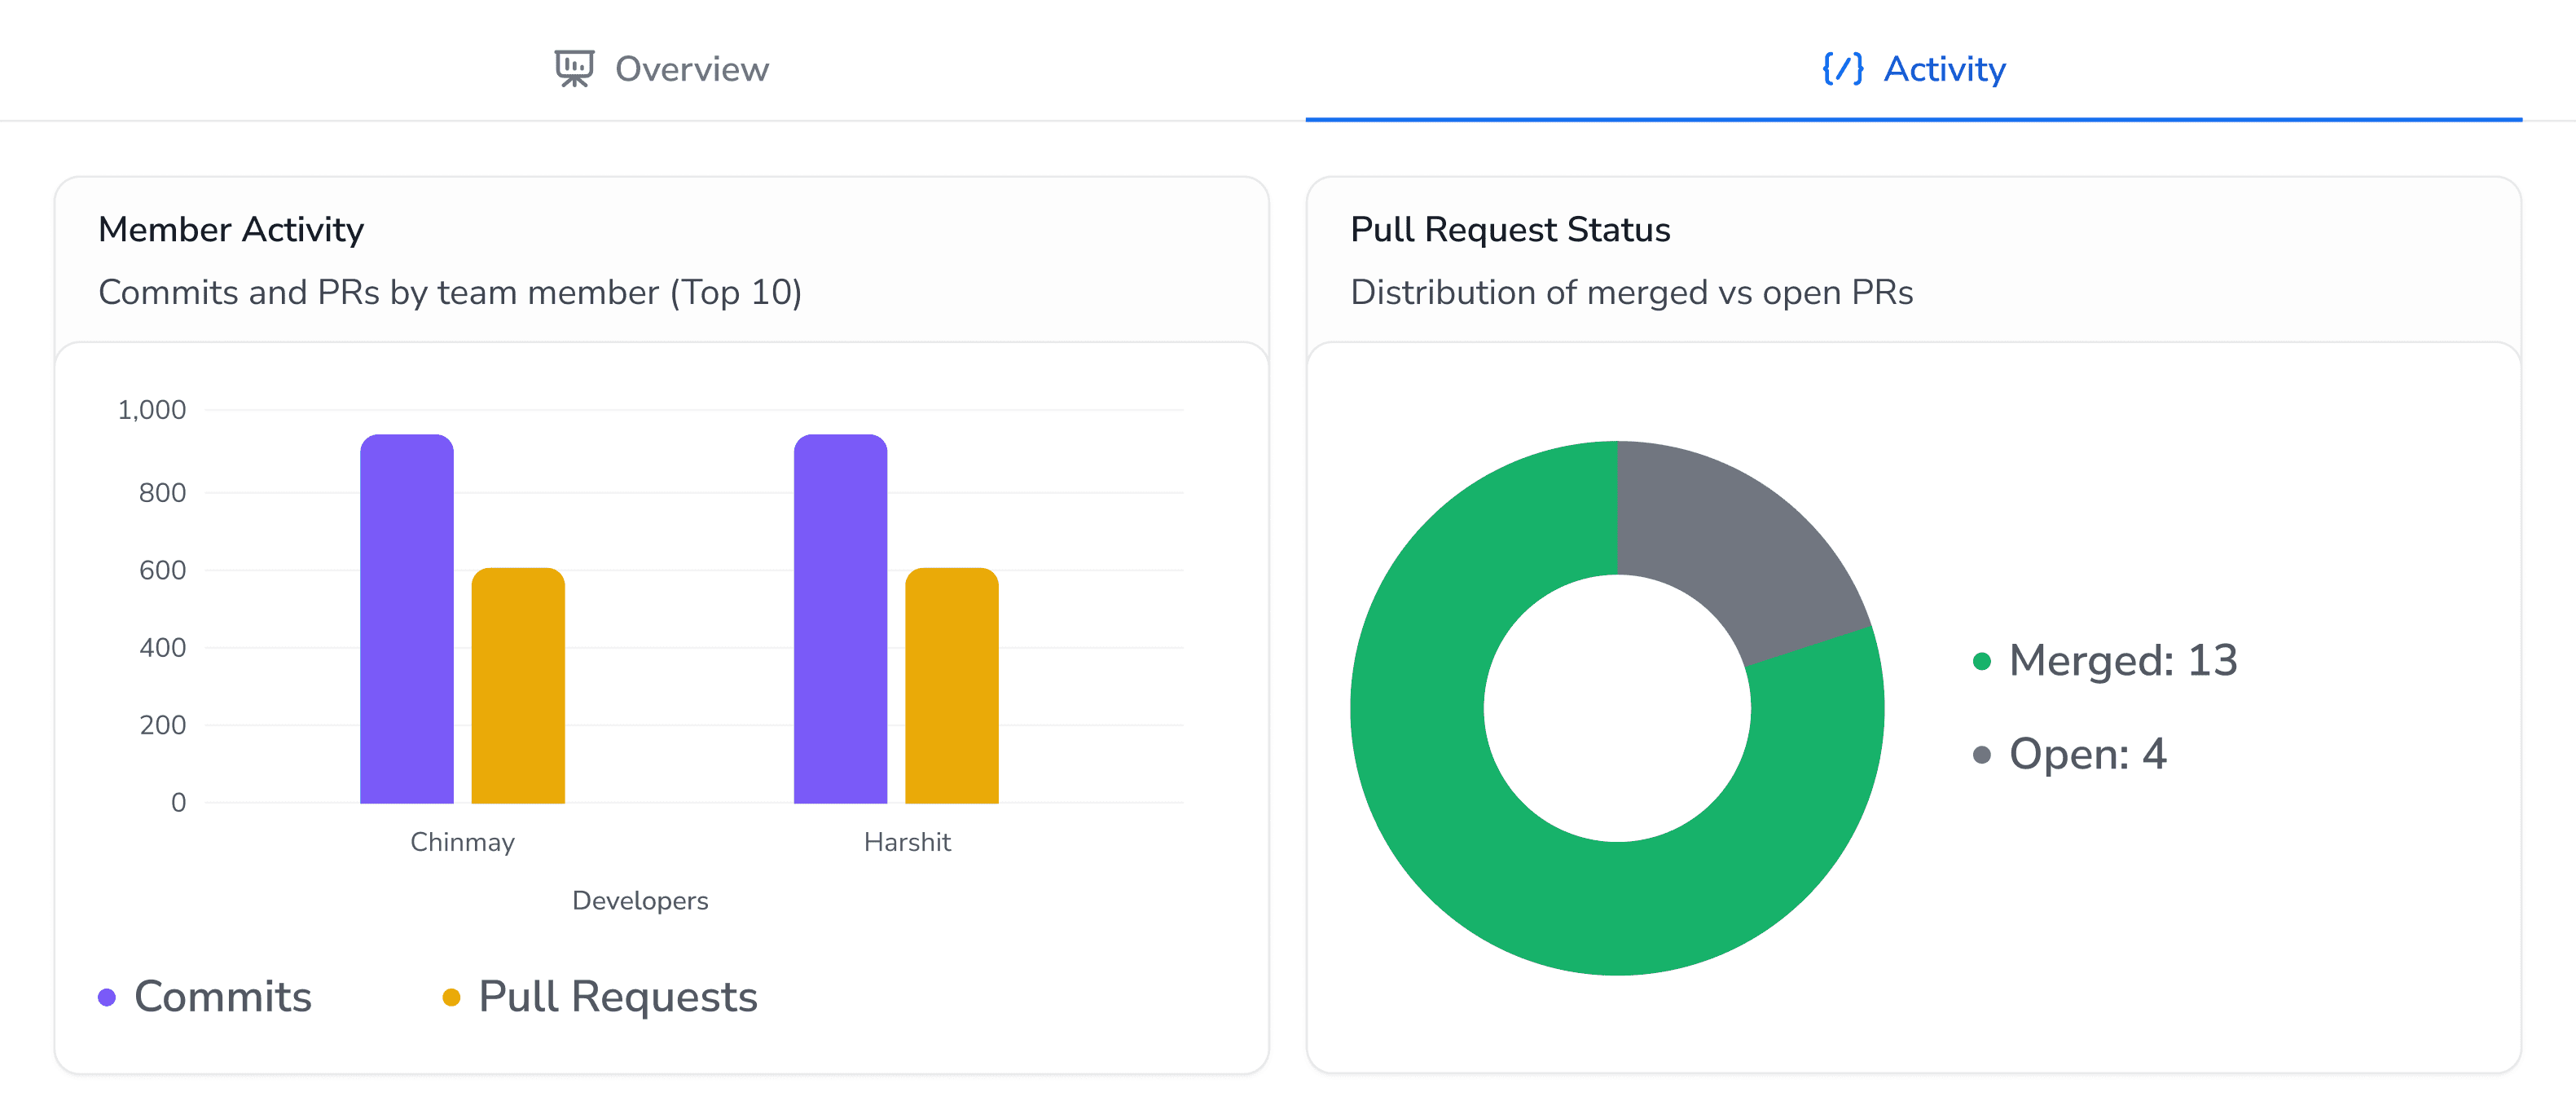The width and height of the screenshot is (2576, 1110).
Task: Select the Open: 4 legend label
Action: [2086, 755]
